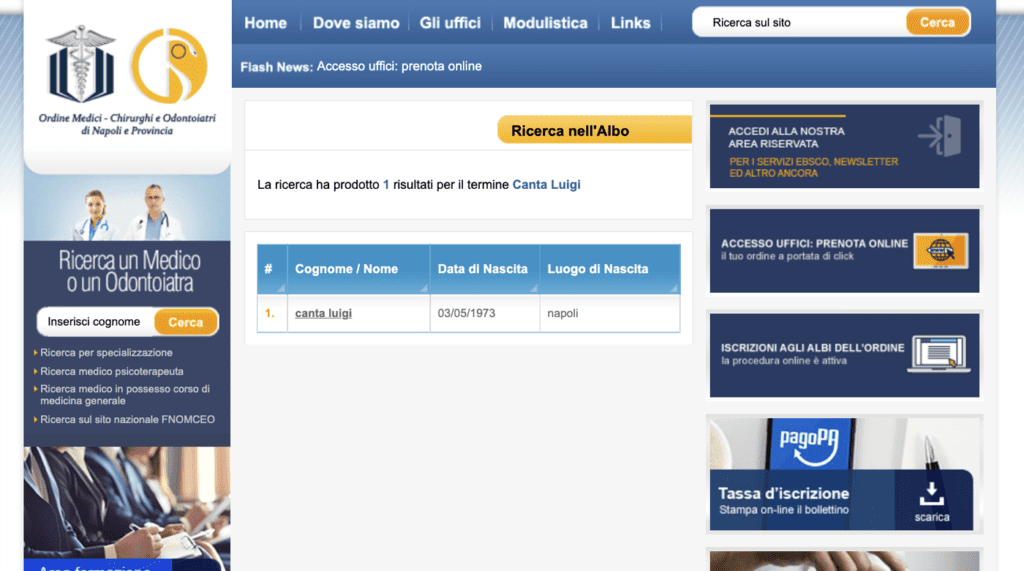Open the canta luigi result link
This screenshot has height=571, width=1024.
pos(323,314)
